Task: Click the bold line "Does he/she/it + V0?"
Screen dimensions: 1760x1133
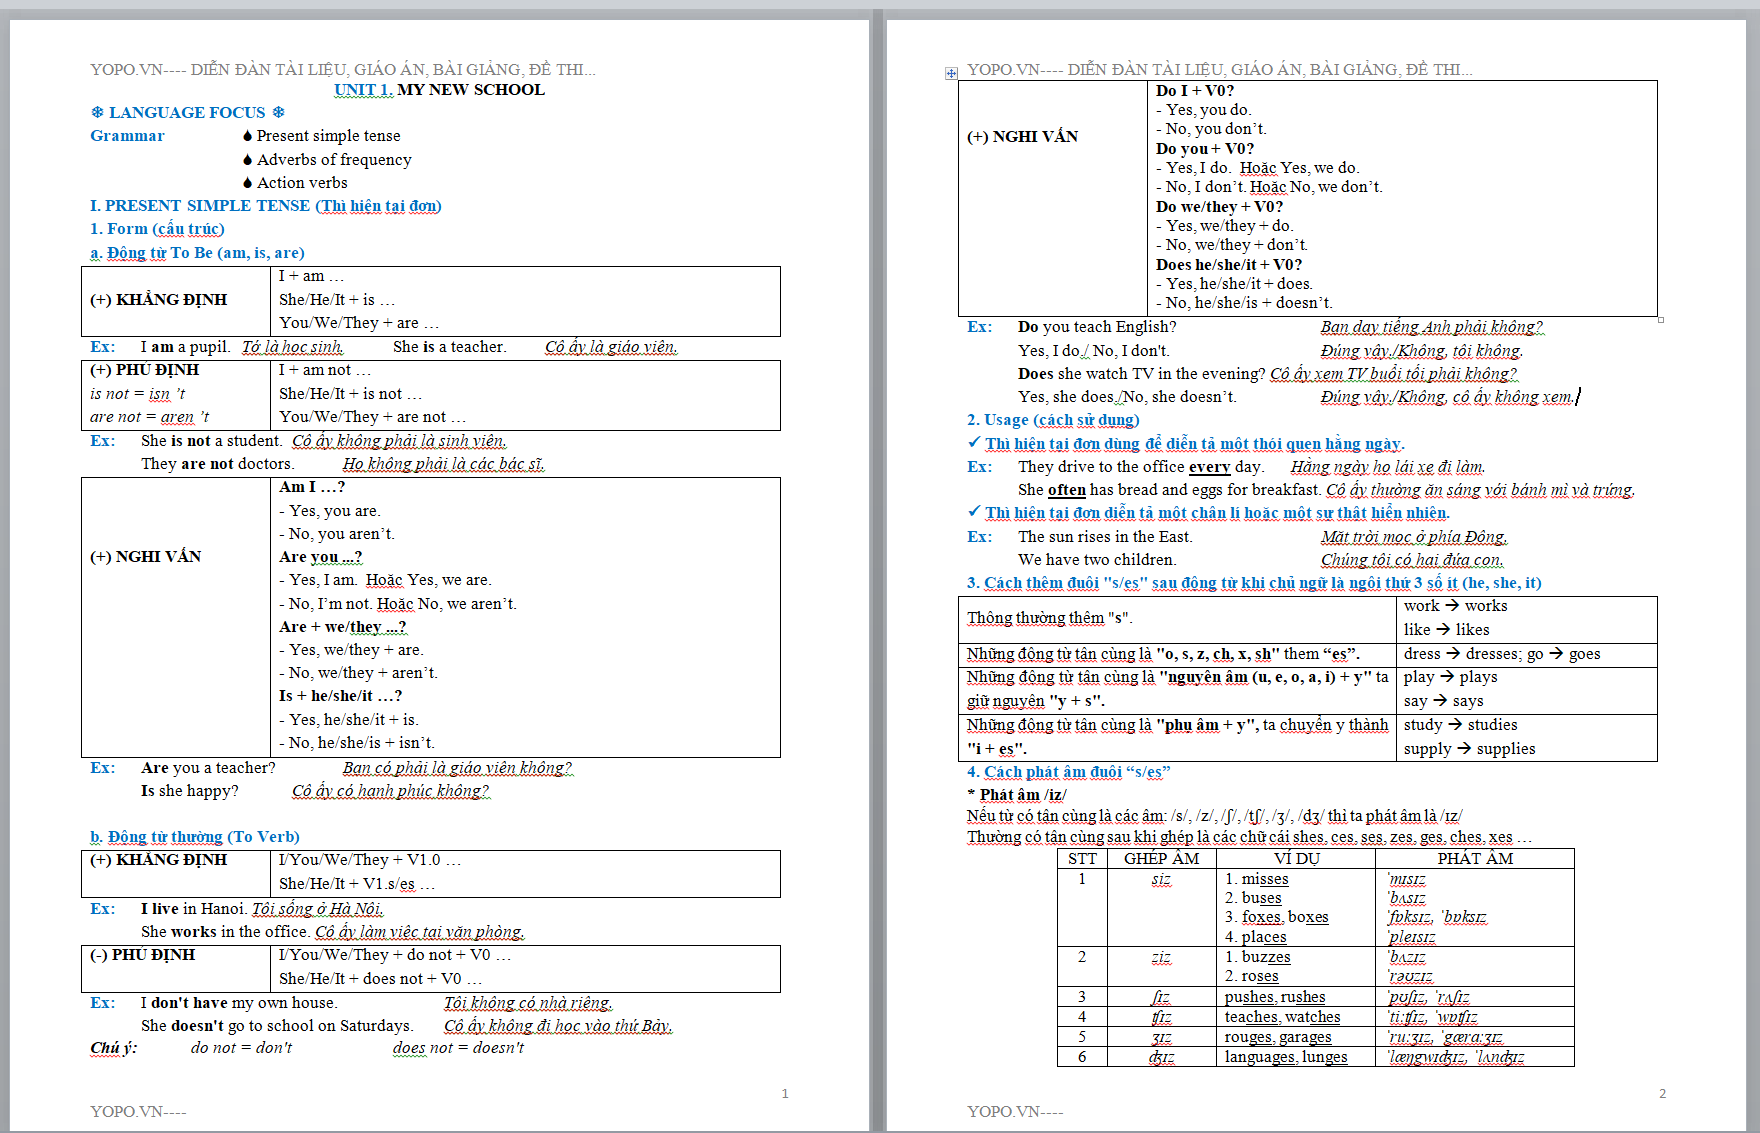Action: 1229,265
